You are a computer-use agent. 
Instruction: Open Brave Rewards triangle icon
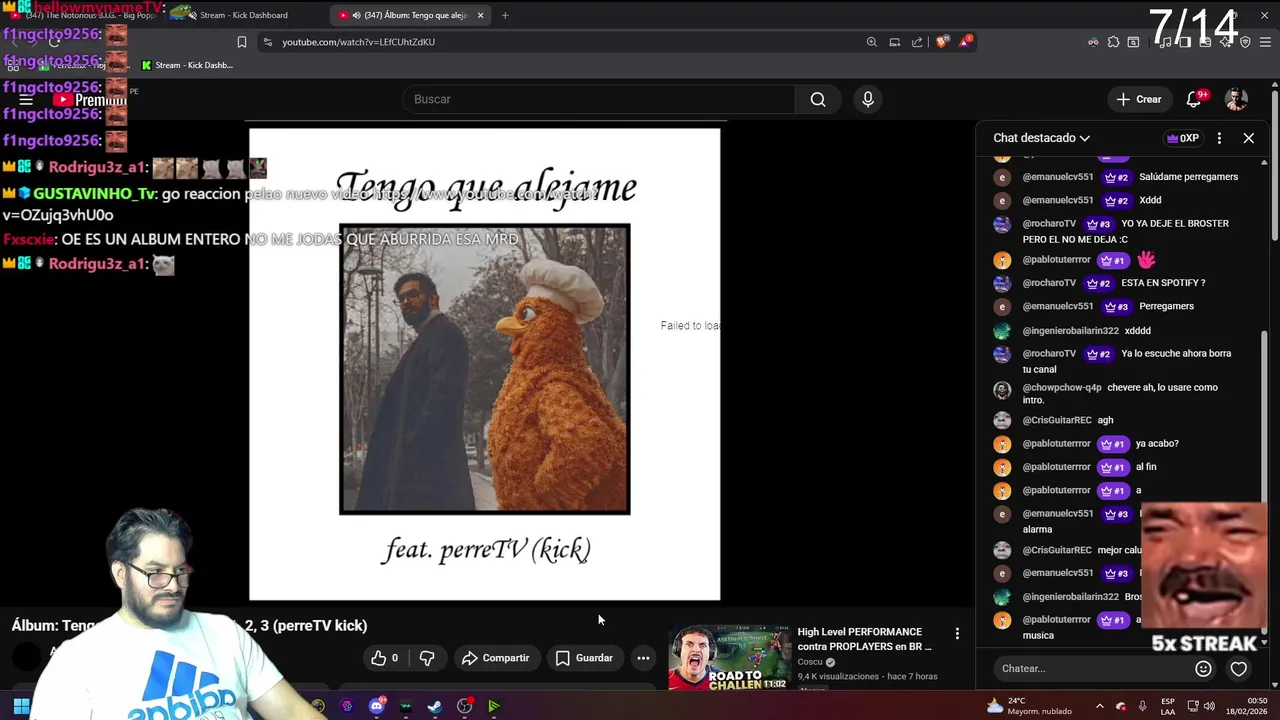(965, 42)
